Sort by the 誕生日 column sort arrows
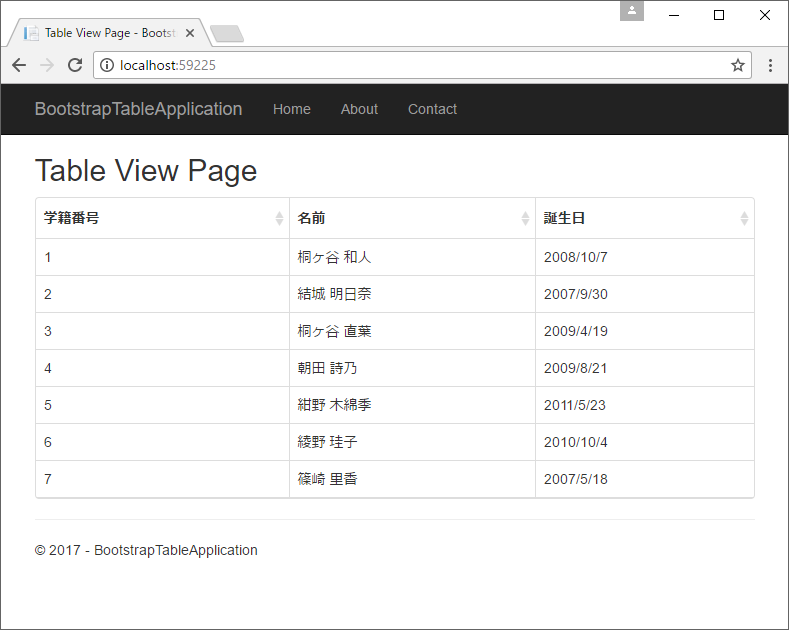This screenshot has height=630, width=789. click(x=744, y=218)
